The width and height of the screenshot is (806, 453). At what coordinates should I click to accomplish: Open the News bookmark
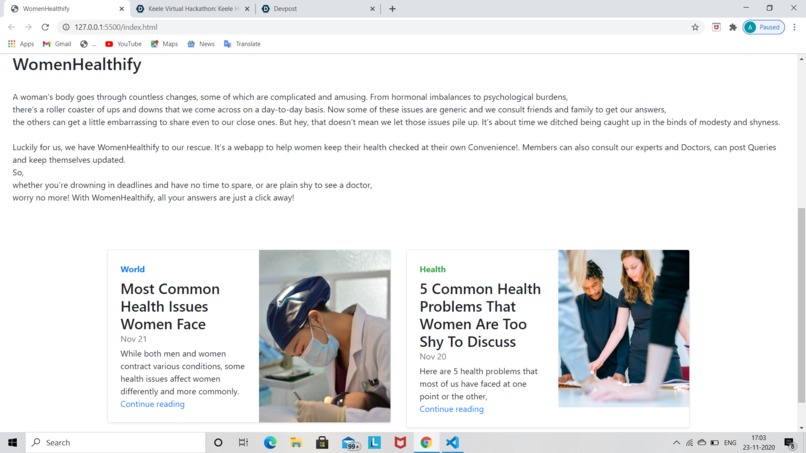pyautogui.click(x=201, y=44)
